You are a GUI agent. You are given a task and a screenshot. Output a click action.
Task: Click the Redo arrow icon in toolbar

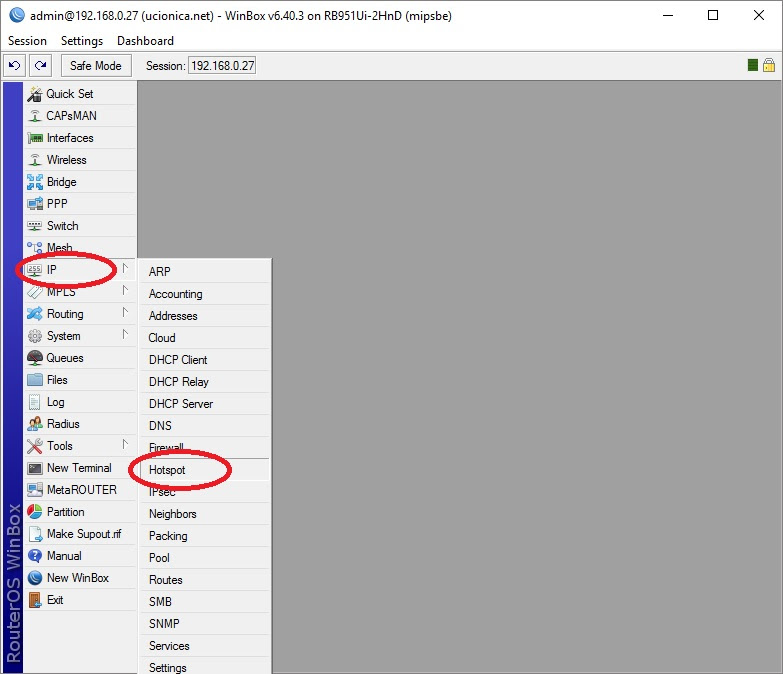(x=40, y=65)
